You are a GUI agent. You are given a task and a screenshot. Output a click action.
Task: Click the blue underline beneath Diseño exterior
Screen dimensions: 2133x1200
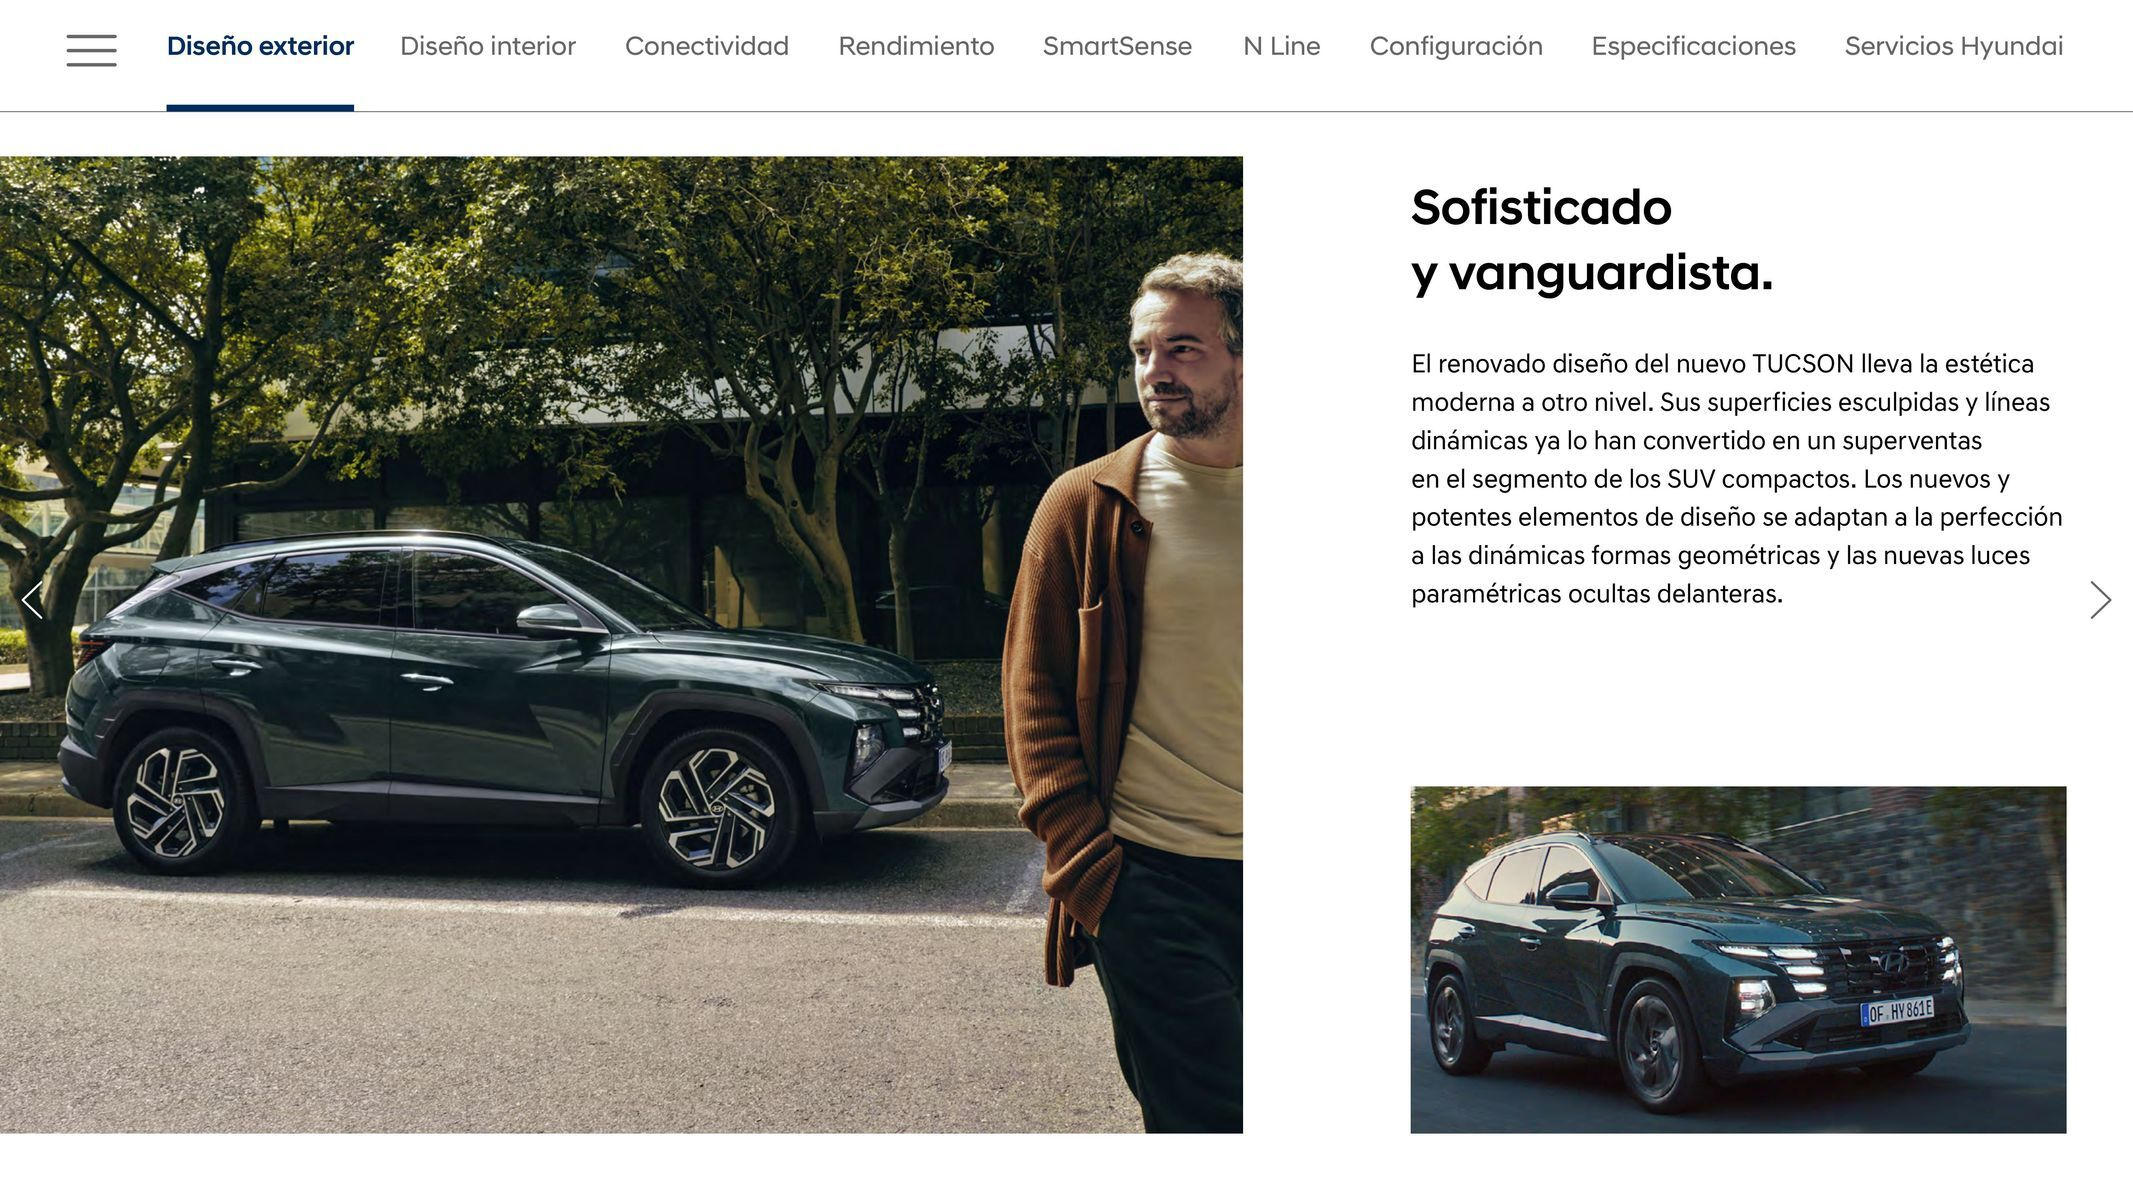(260, 108)
